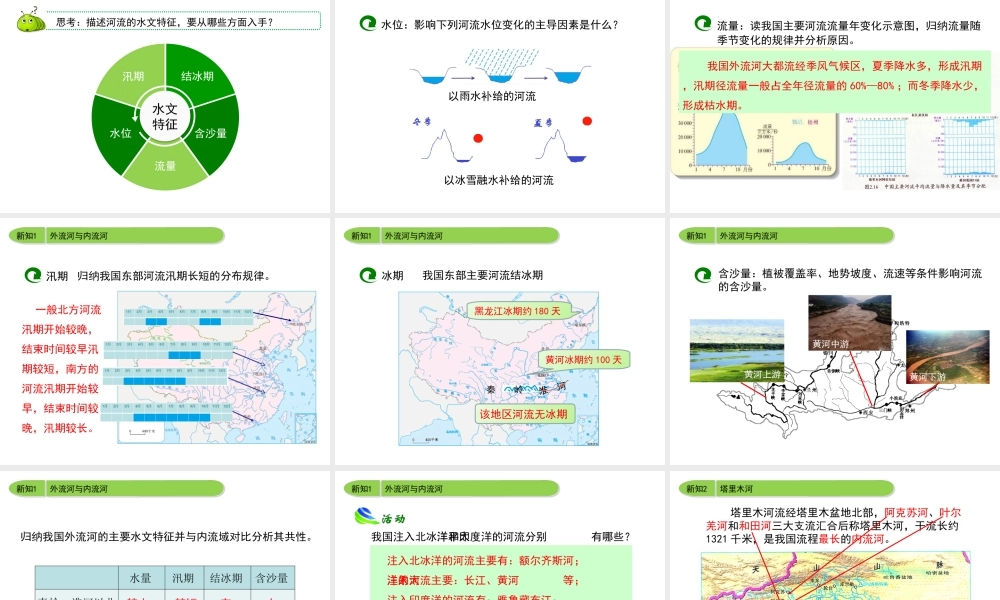This screenshot has height=600, width=1000.
Task: Click the 该地区河流无冰期 callout
Action: click(x=524, y=414)
